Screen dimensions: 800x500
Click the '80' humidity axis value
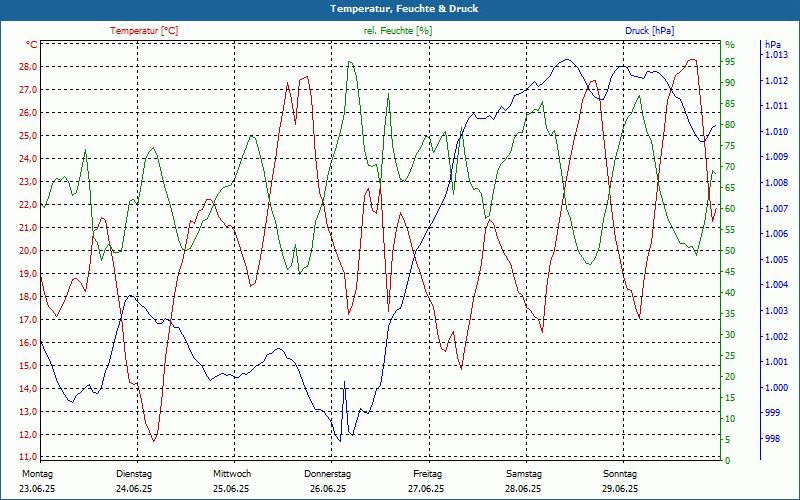[730, 125]
